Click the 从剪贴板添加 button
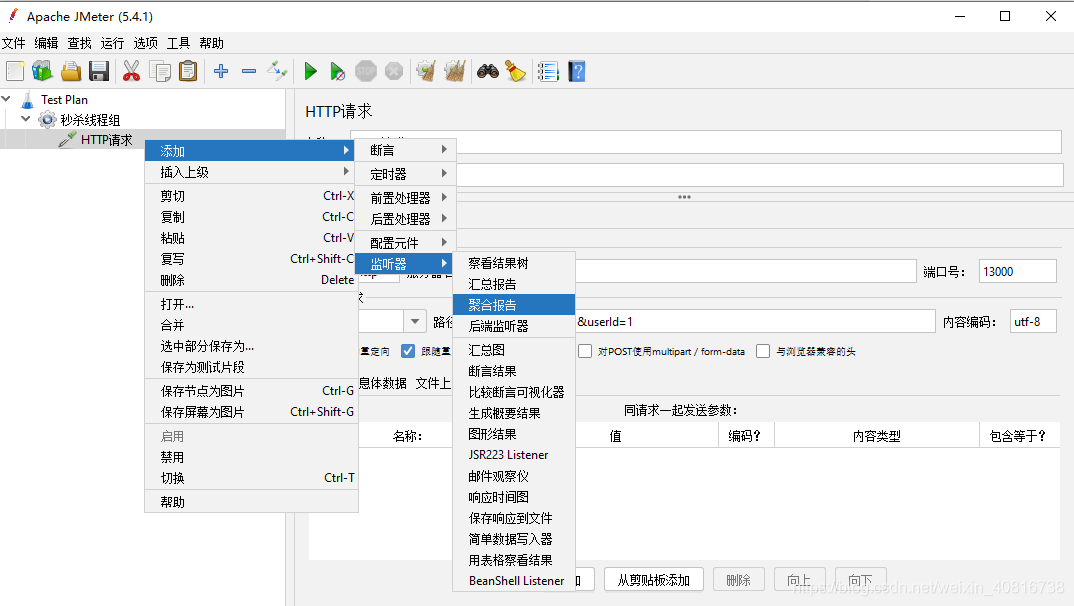Image resolution: width=1074 pixels, height=606 pixels. [x=653, y=580]
